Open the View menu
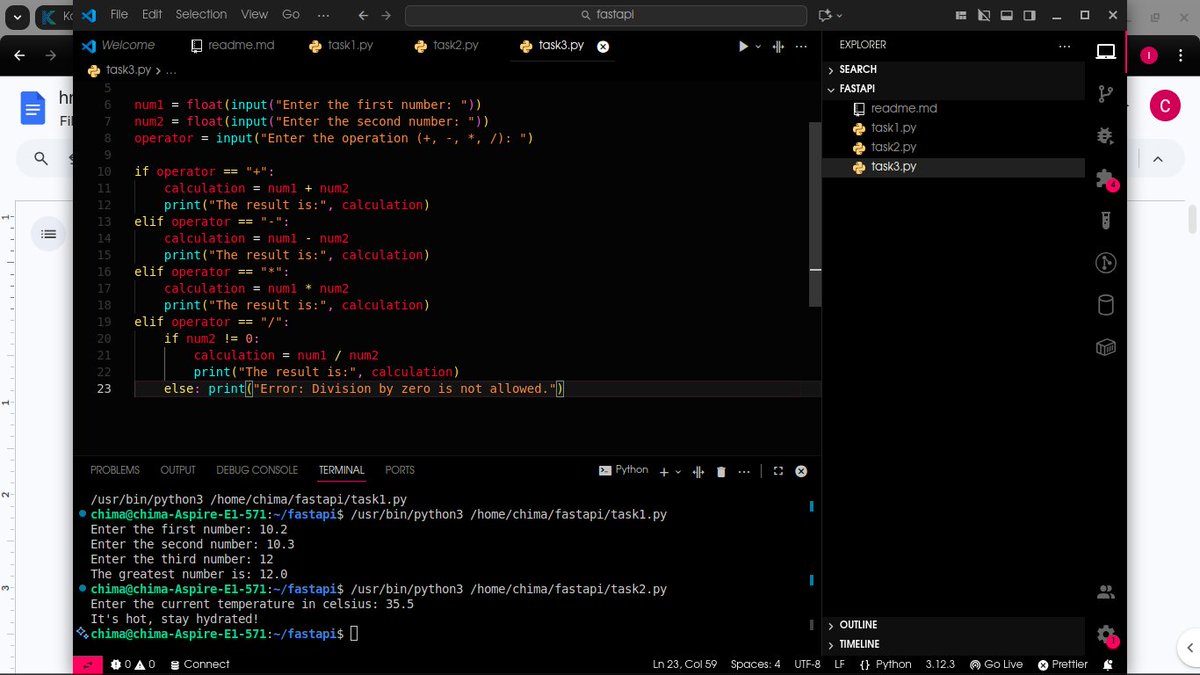This screenshot has height=675, width=1200. click(x=254, y=14)
